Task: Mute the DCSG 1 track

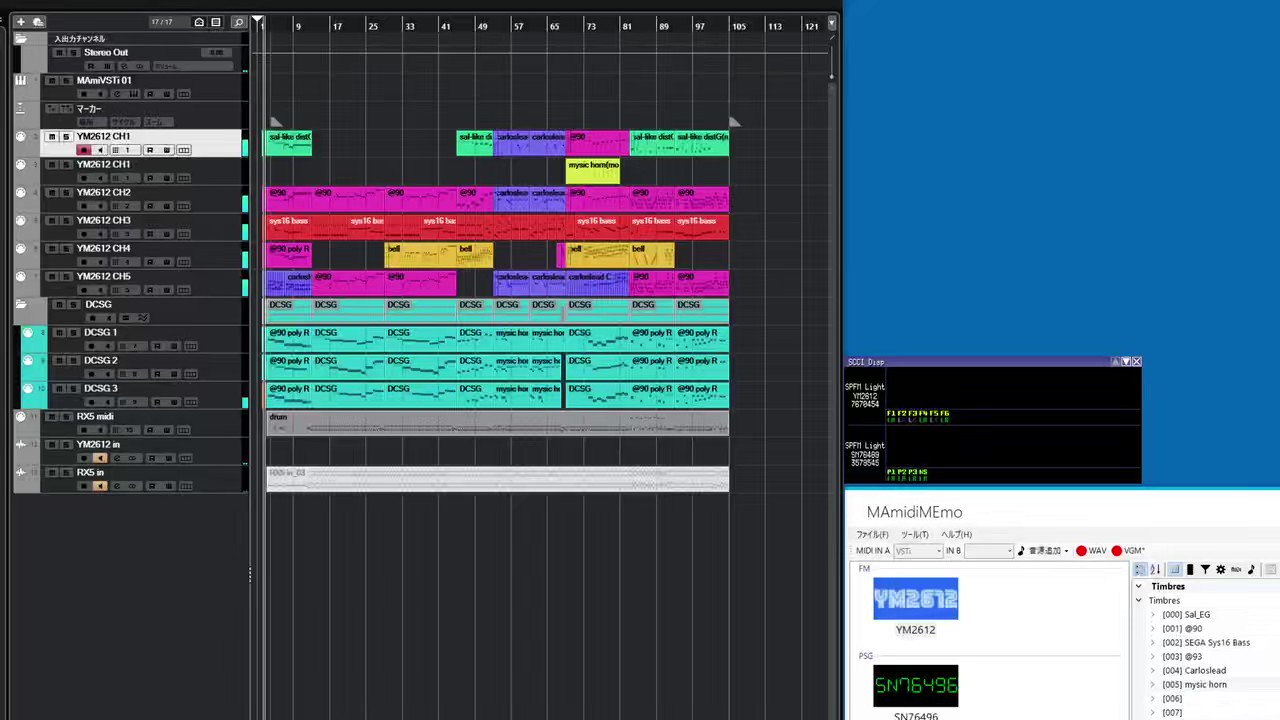Action: [59, 332]
